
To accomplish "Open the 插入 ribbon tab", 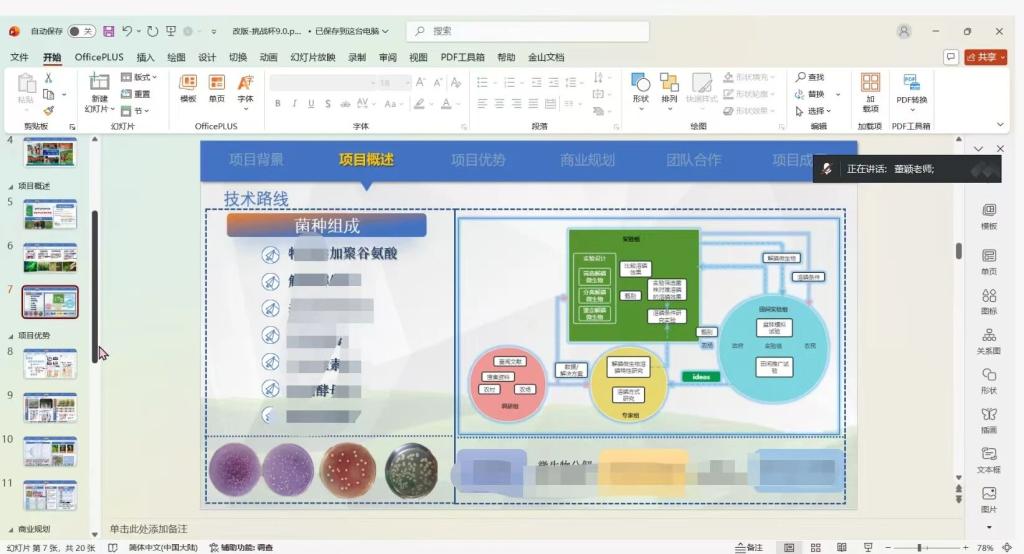I will [145, 57].
